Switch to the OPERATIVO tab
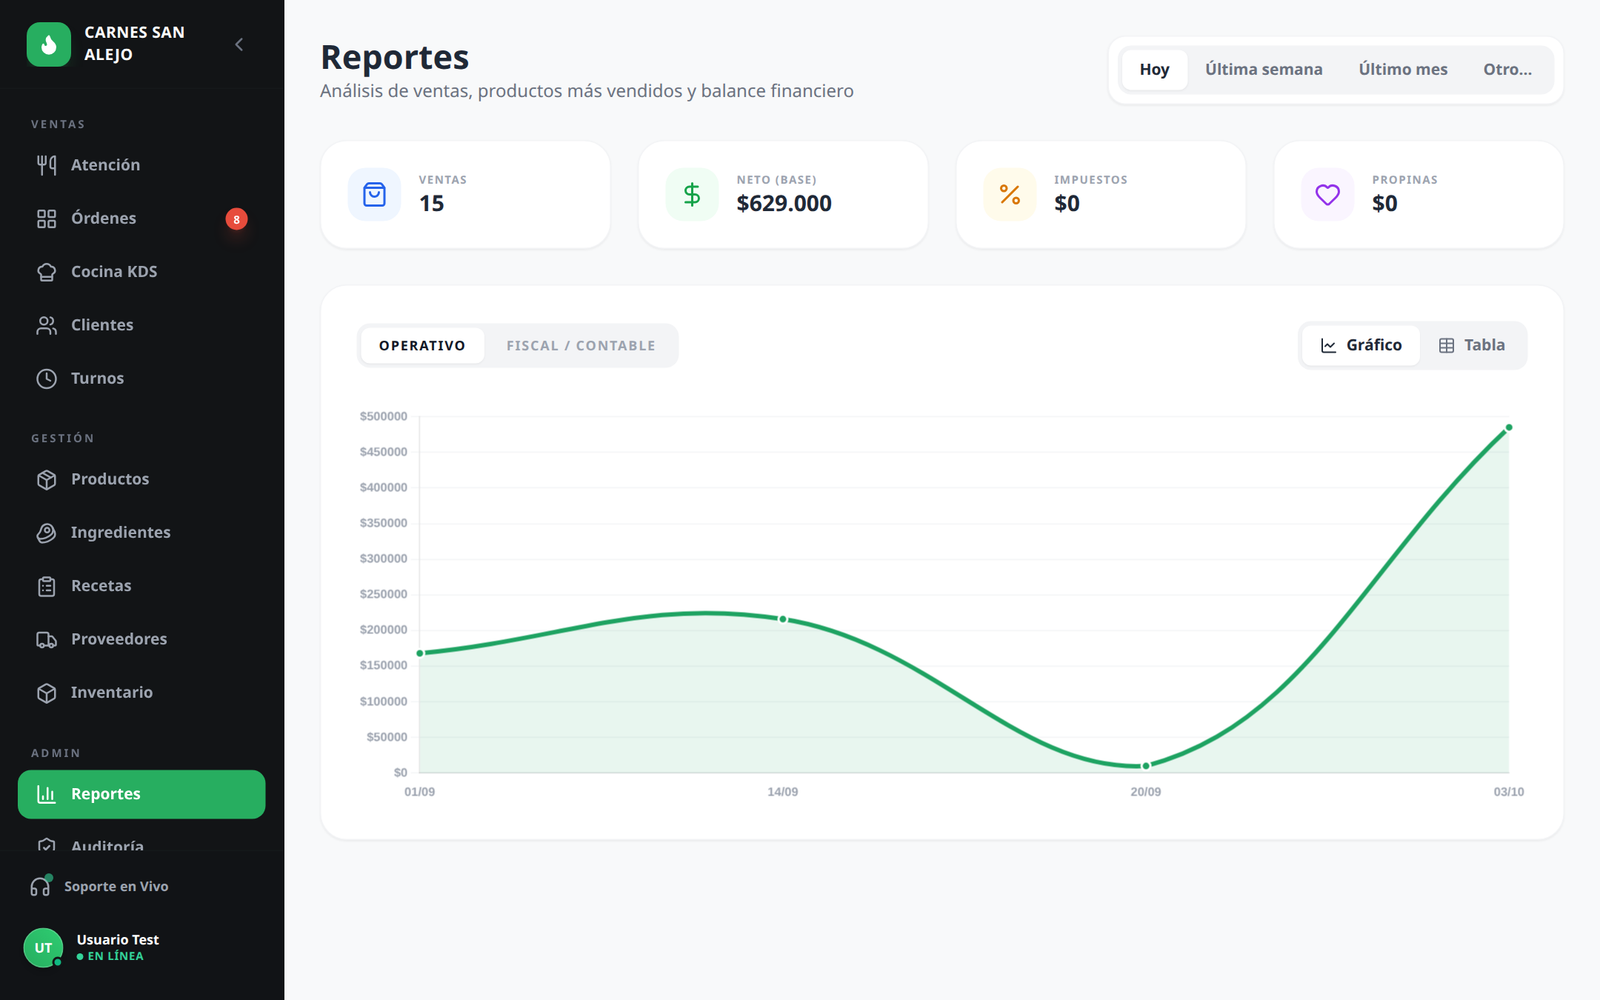Screen dimensions: 1600x1000 [422, 345]
